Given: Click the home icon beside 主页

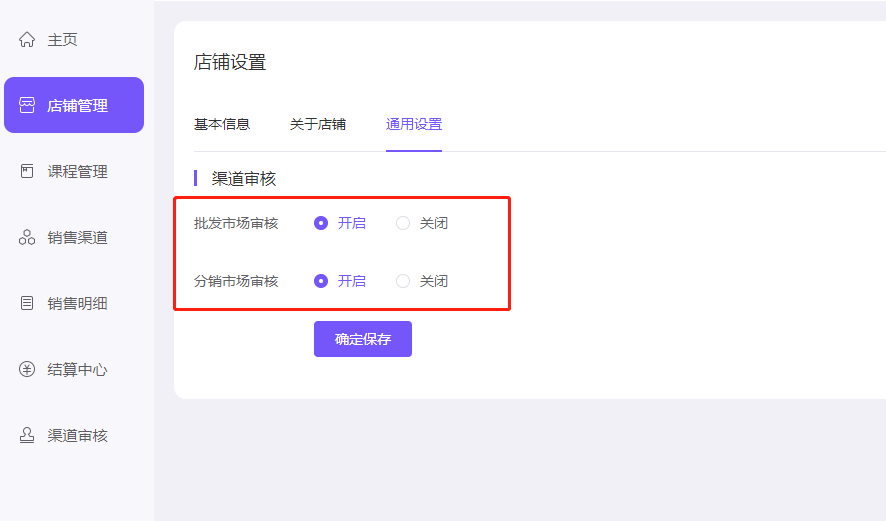Looking at the screenshot, I should point(27,40).
